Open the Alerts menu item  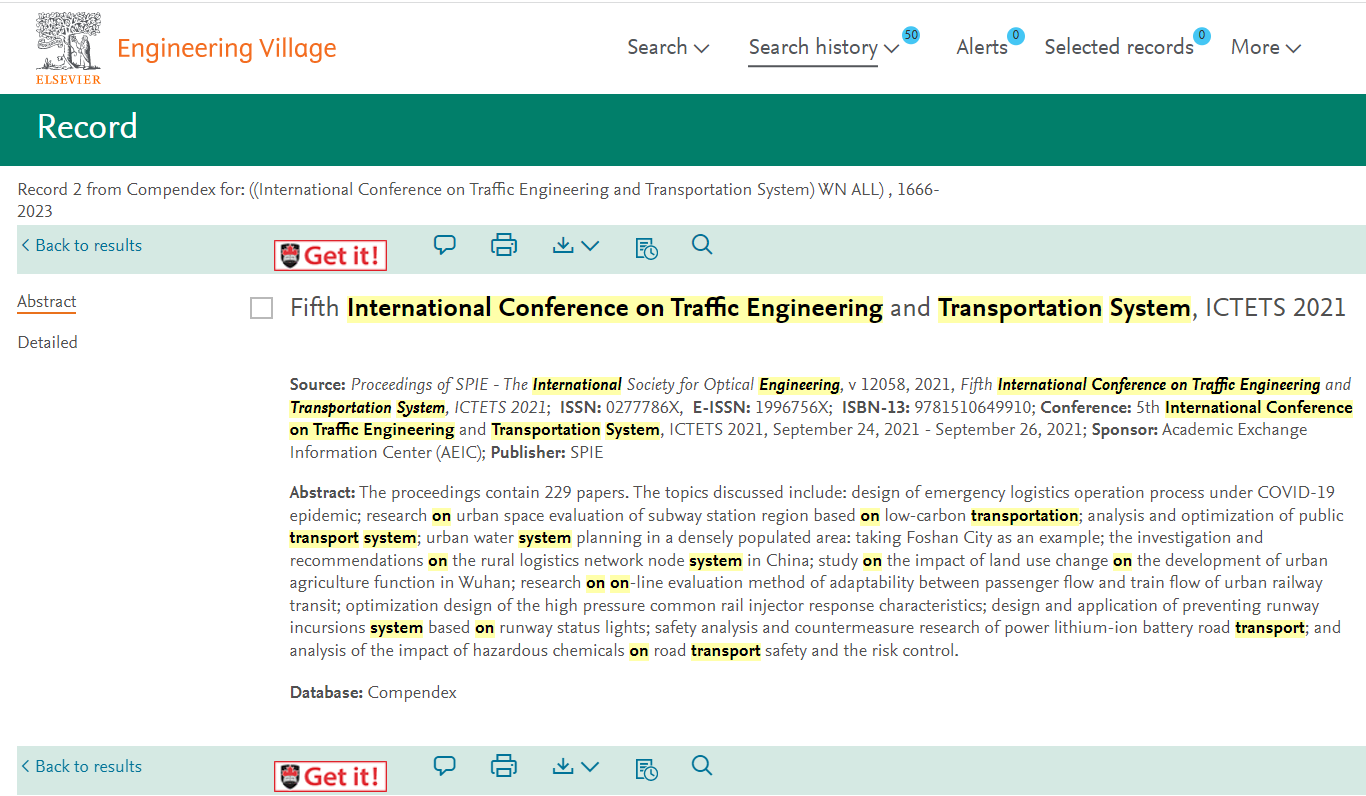click(x=982, y=47)
